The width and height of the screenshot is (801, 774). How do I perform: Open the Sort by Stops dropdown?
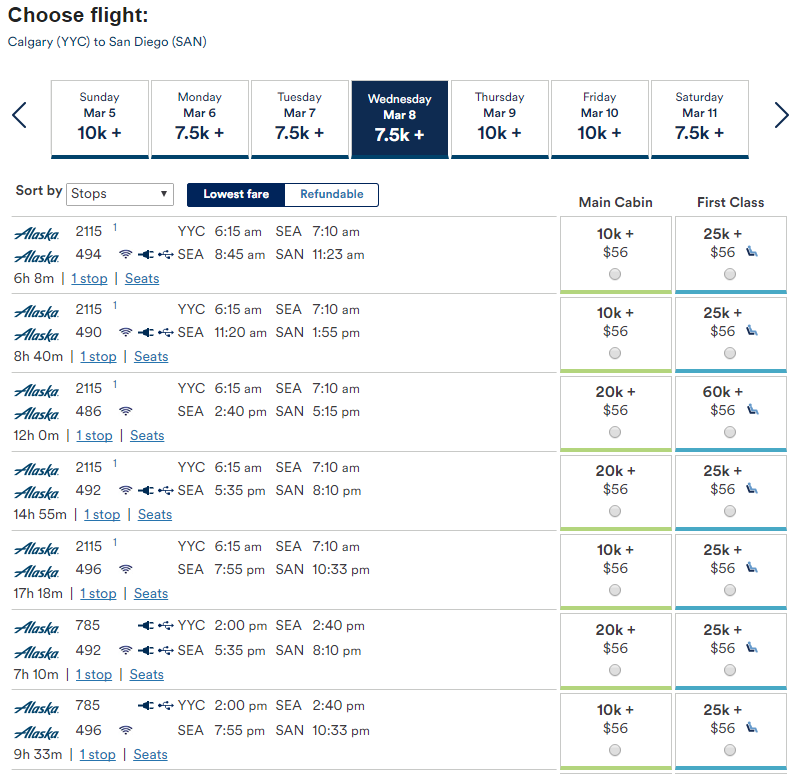[x=120, y=194]
